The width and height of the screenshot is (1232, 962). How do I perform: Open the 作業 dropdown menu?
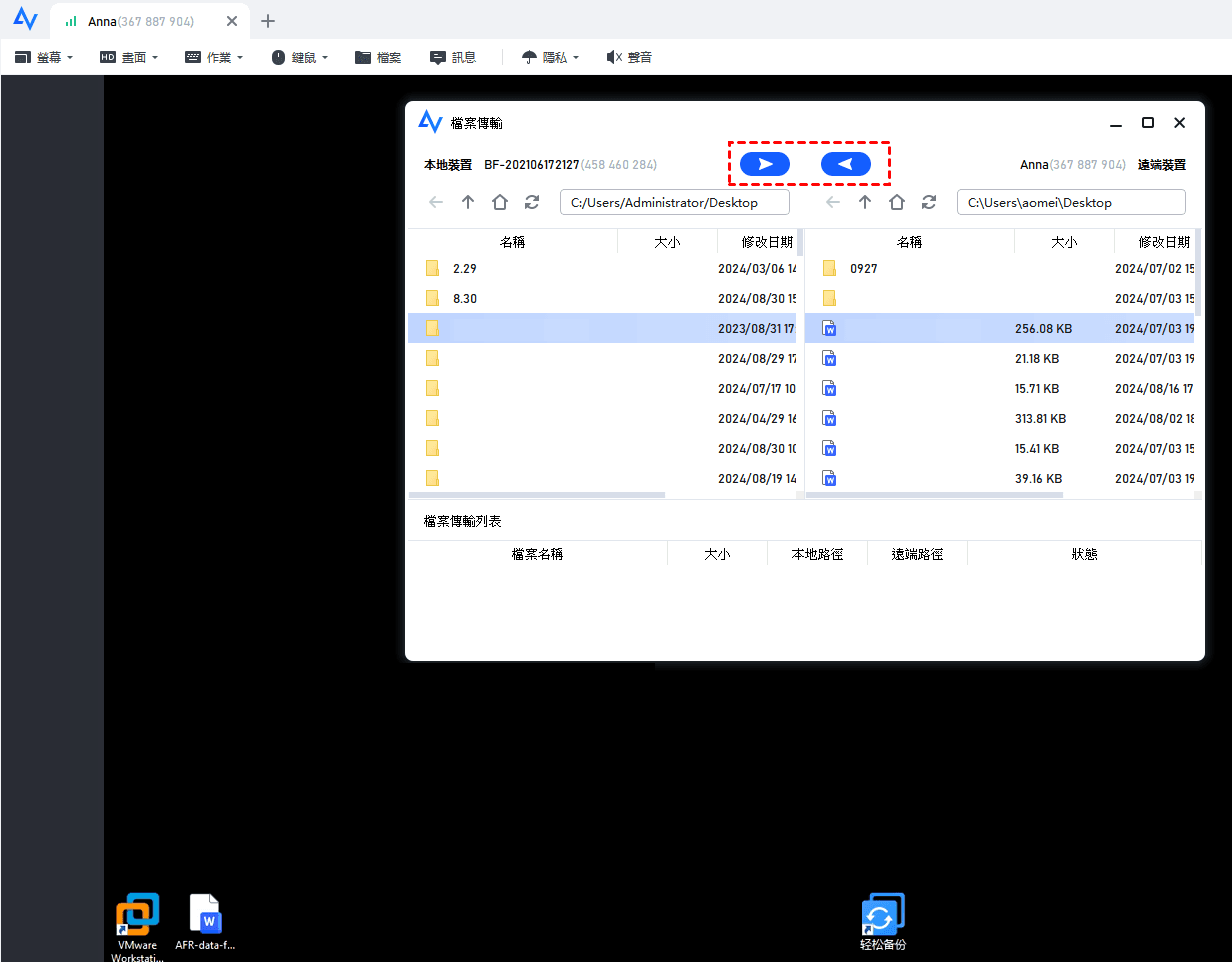(x=214, y=58)
